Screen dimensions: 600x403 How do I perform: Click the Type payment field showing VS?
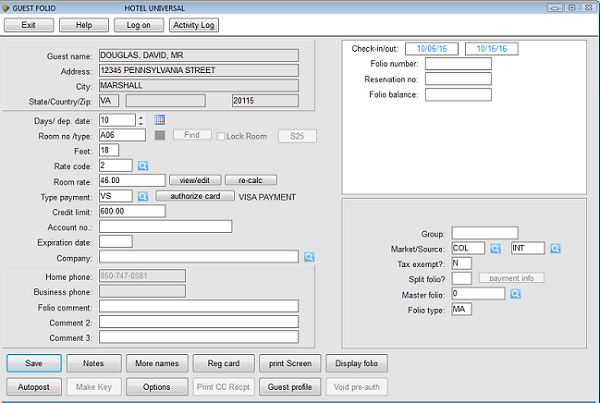click(x=116, y=196)
